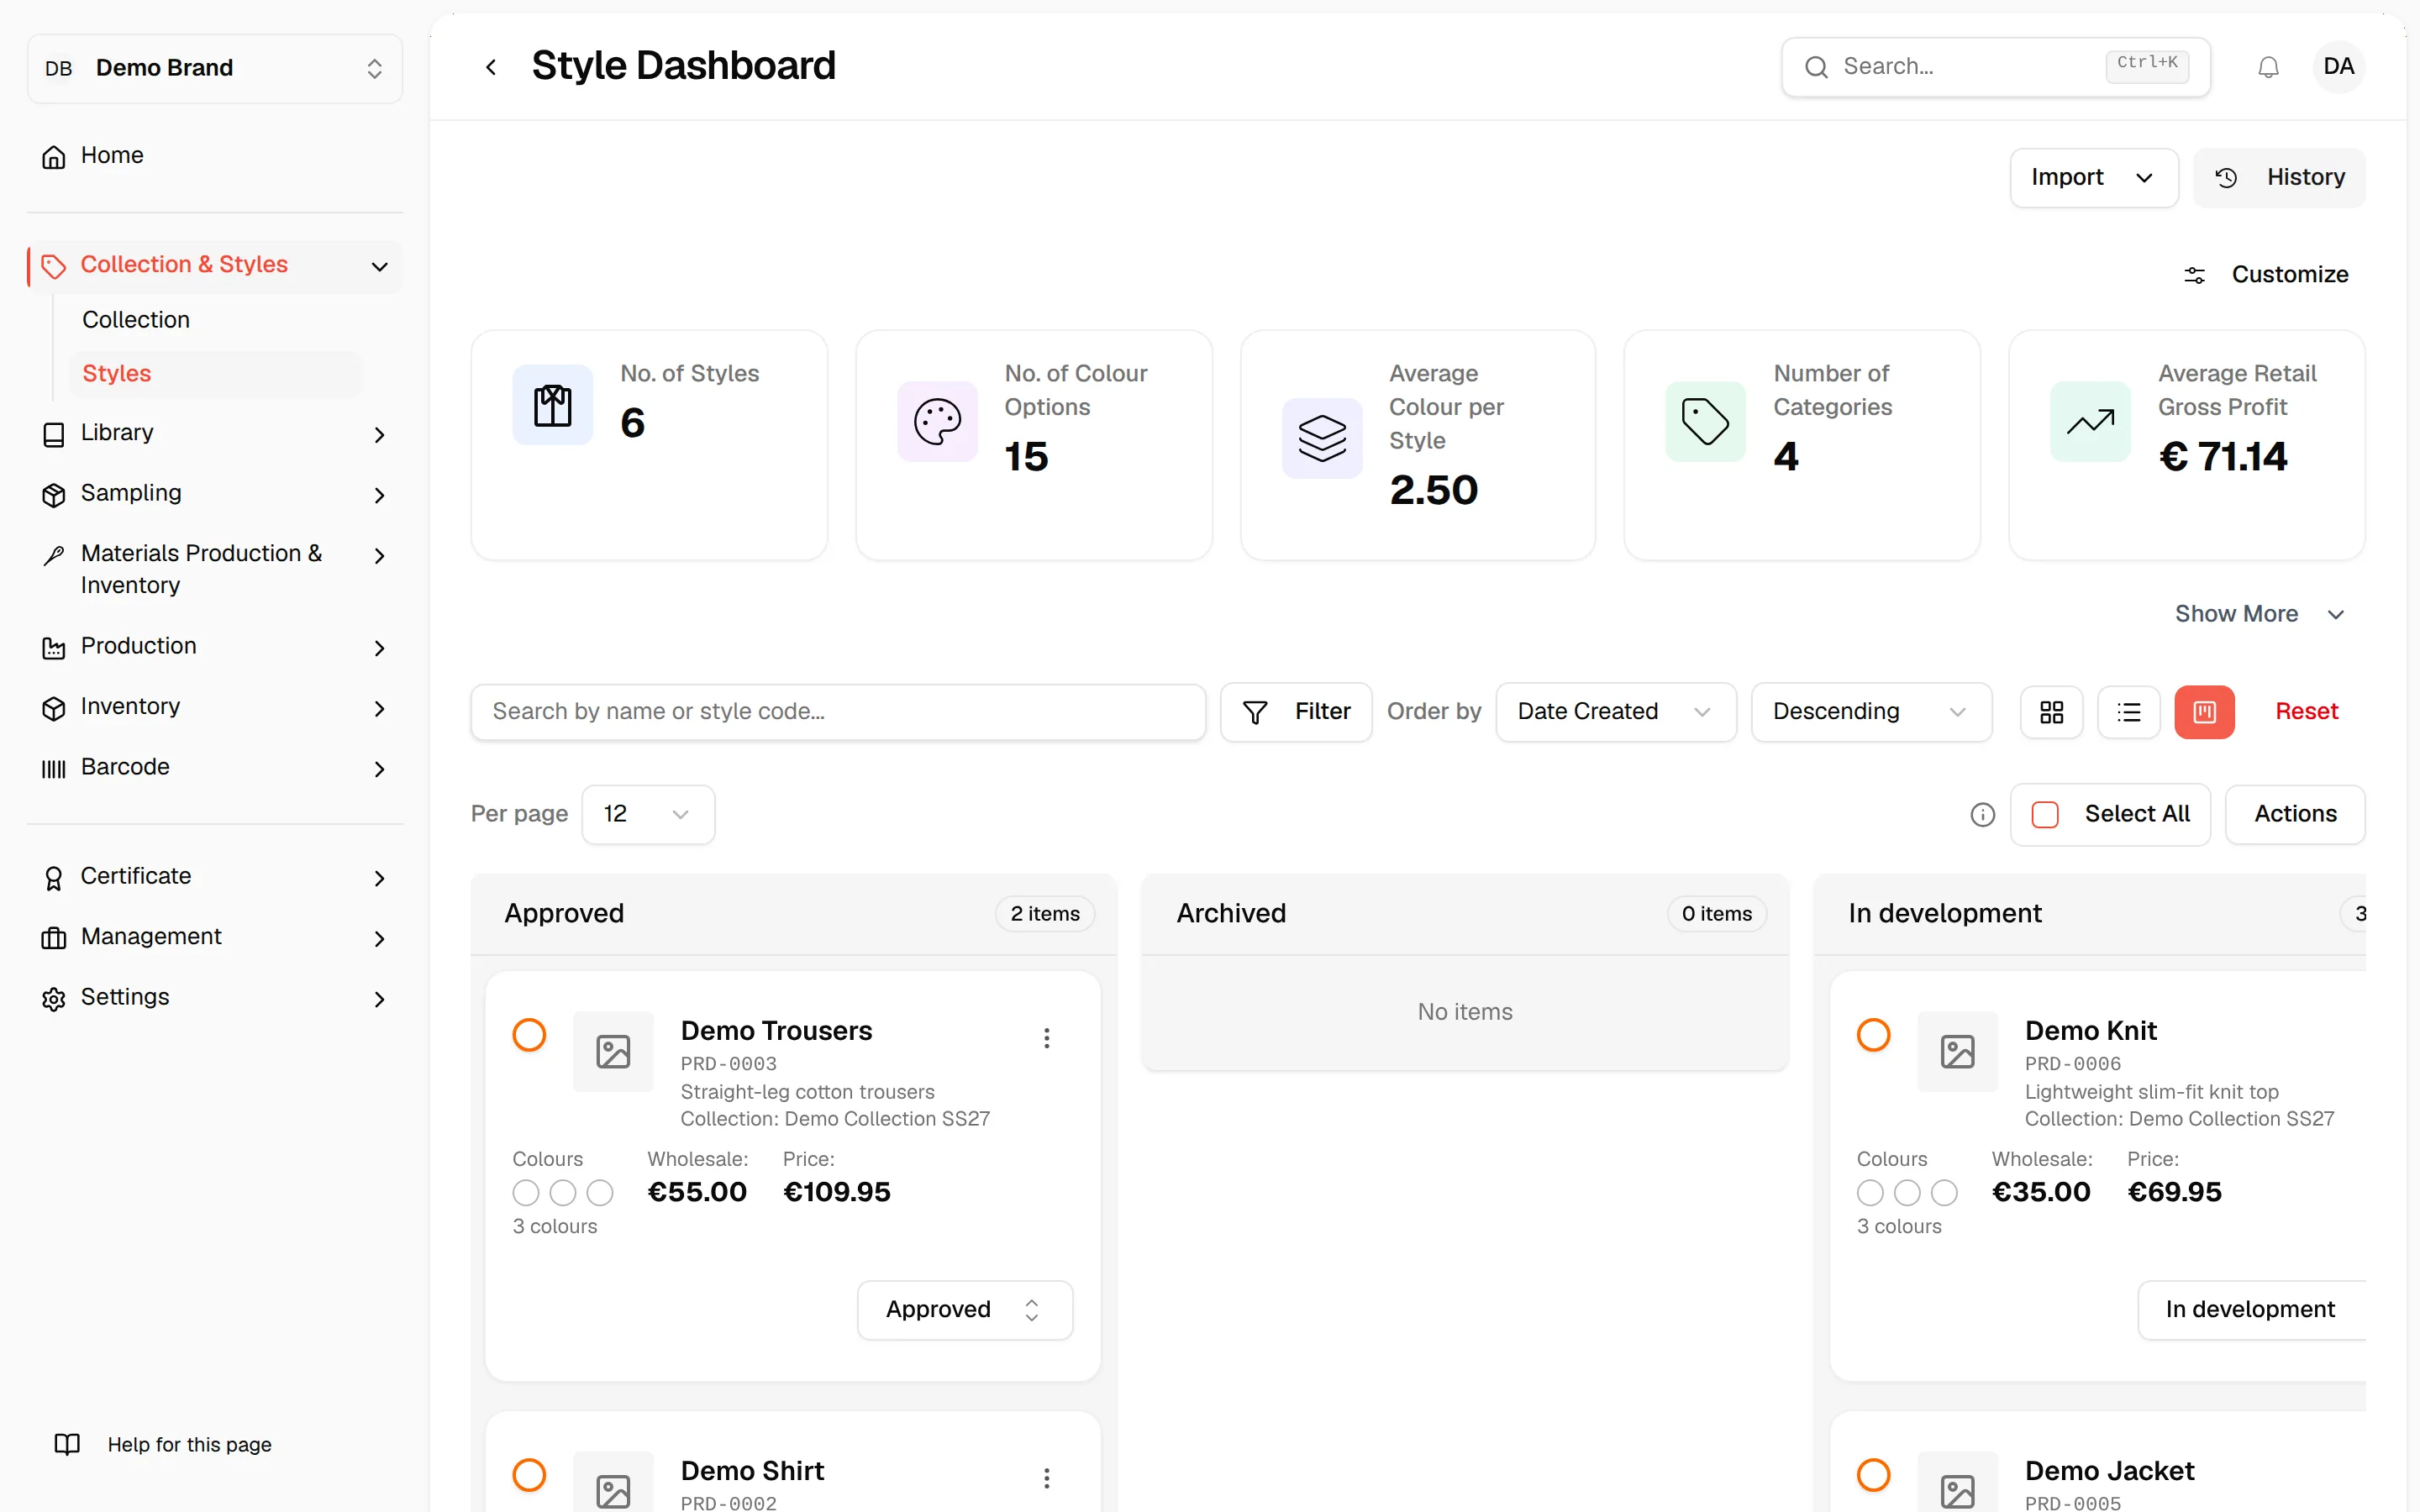Image resolution: width=2420 pixels, height=1512 pixels.
Task: Switch to list view layout
Action: (x=2129, y=712)
